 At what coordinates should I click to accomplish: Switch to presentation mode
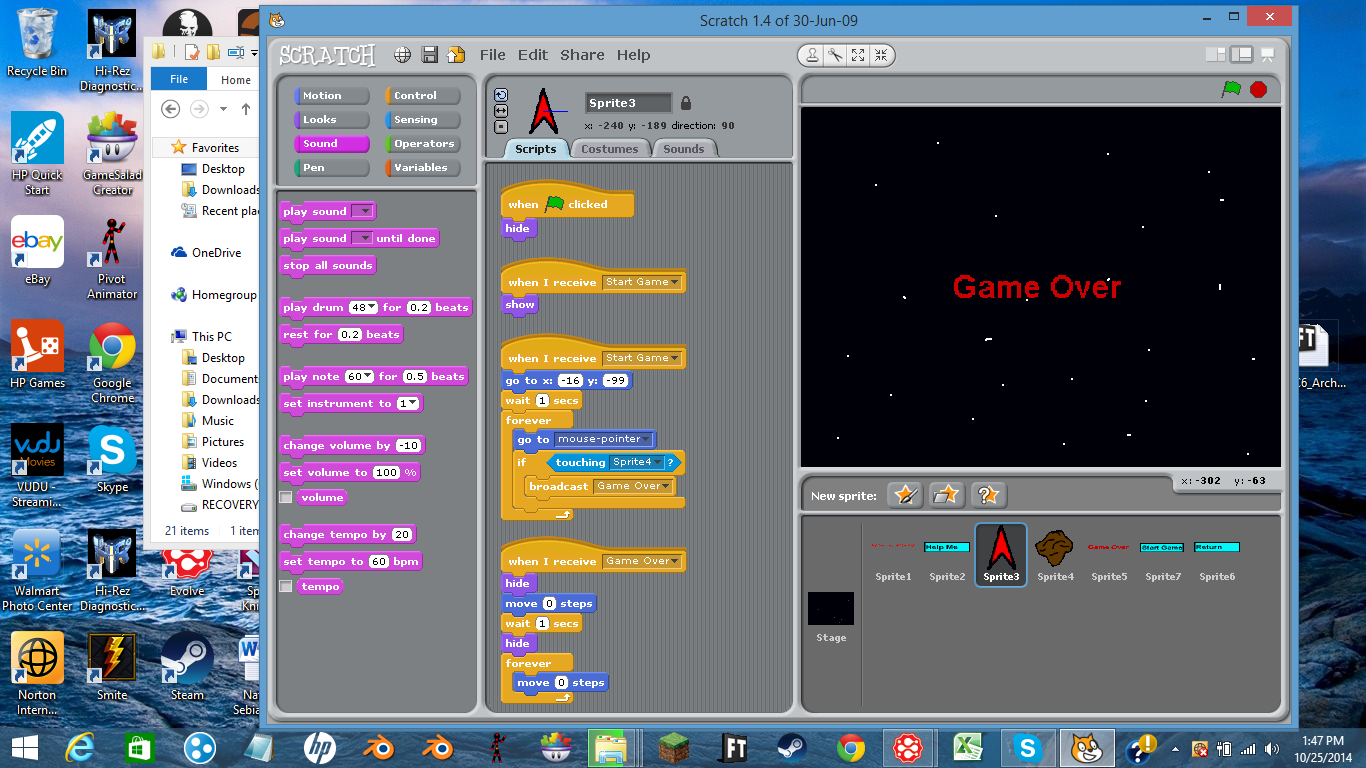[x=1268, y=55]
